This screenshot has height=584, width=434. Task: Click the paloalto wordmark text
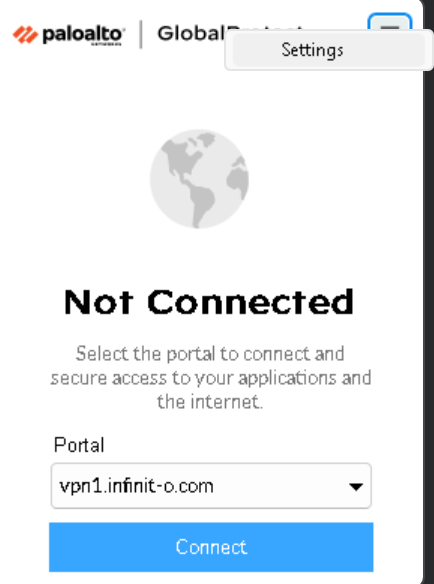(x=83, y=35)
